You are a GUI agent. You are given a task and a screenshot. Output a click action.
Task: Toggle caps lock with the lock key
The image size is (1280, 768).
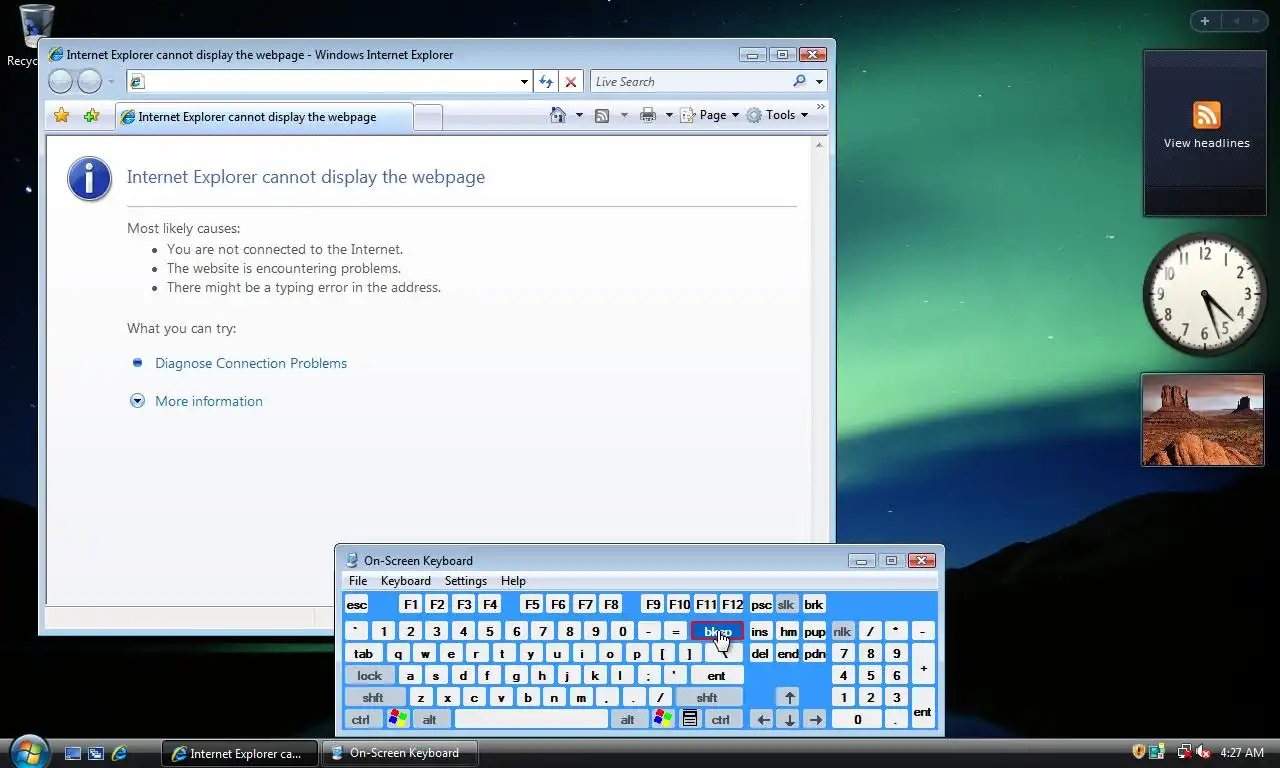click(x=369, y=676)
